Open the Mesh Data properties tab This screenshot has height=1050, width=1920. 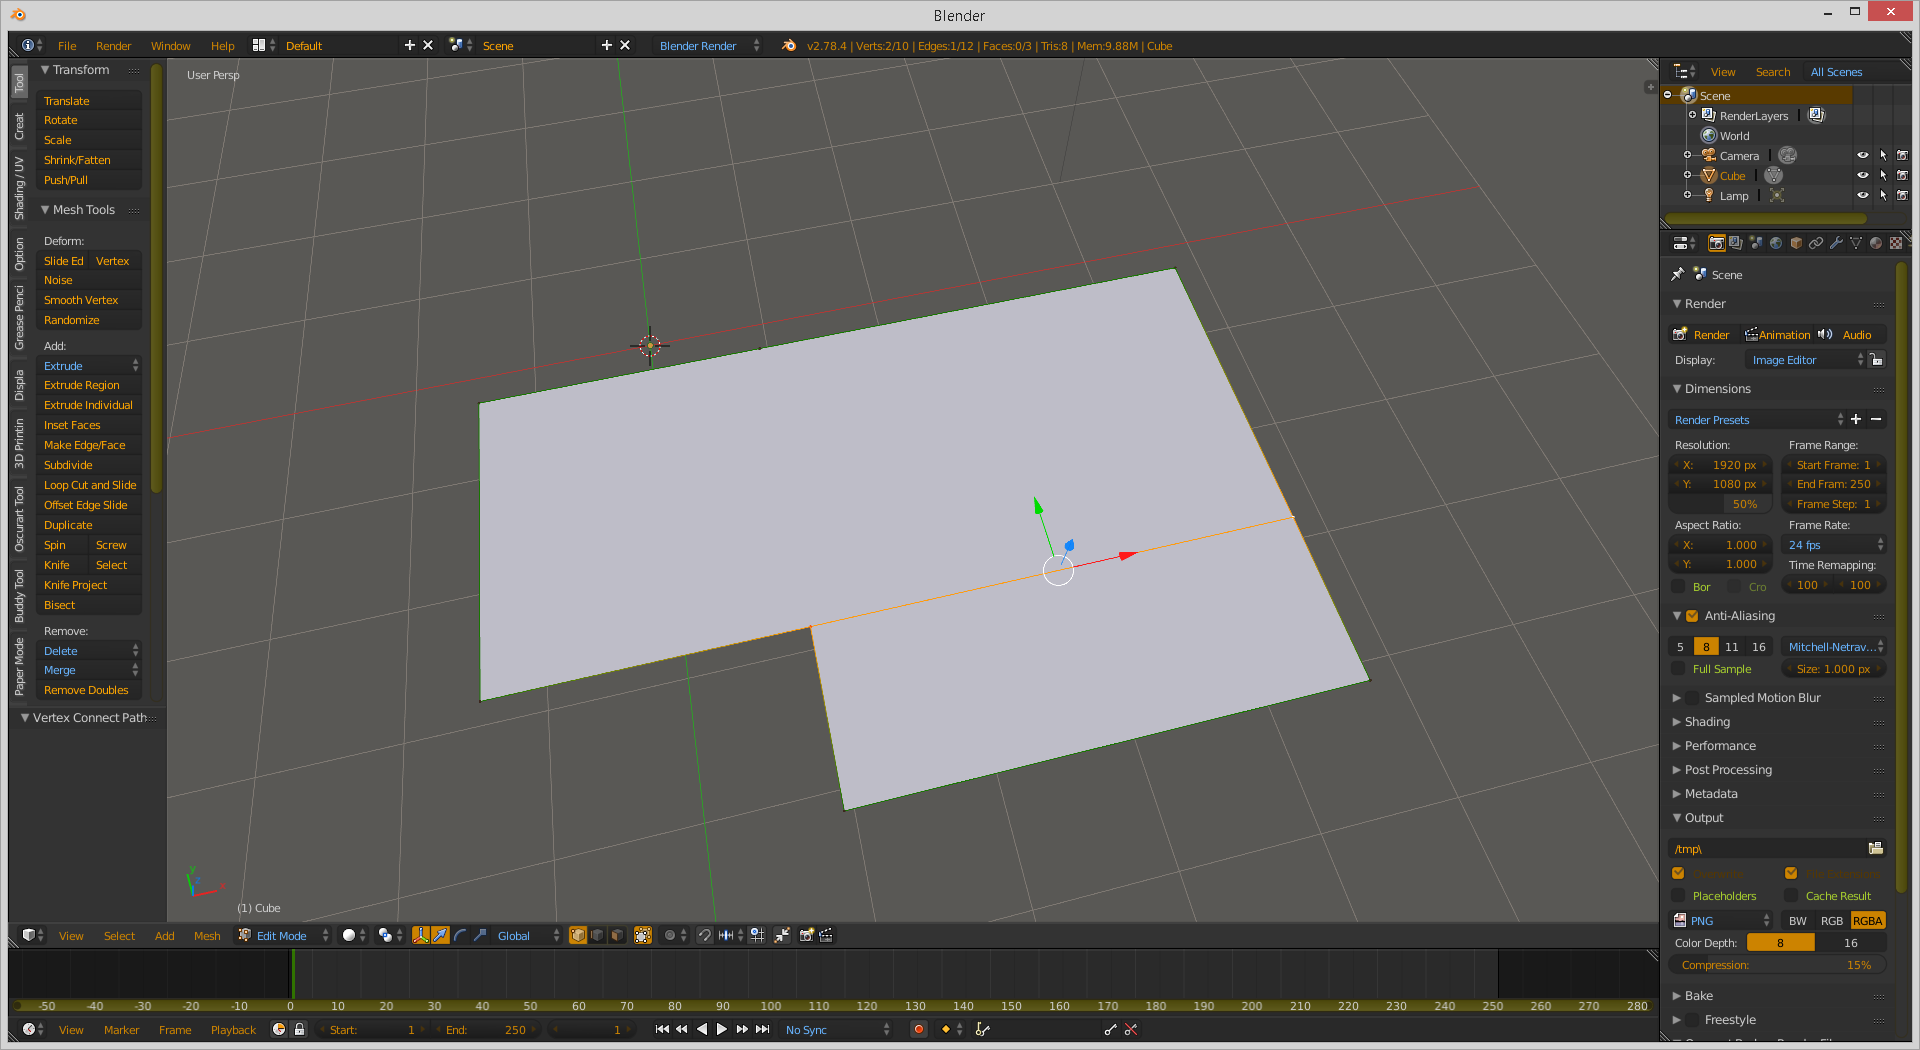point(1856,243)
